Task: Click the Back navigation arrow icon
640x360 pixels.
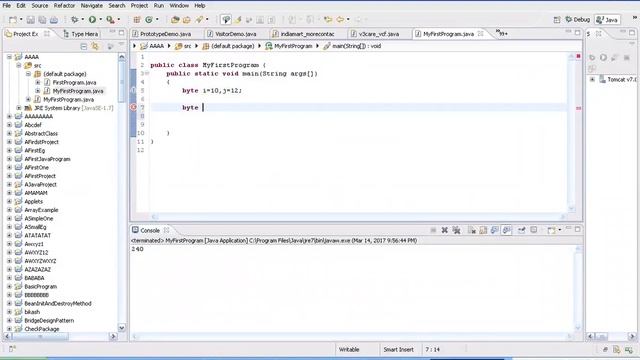Action: pos(340,20)
